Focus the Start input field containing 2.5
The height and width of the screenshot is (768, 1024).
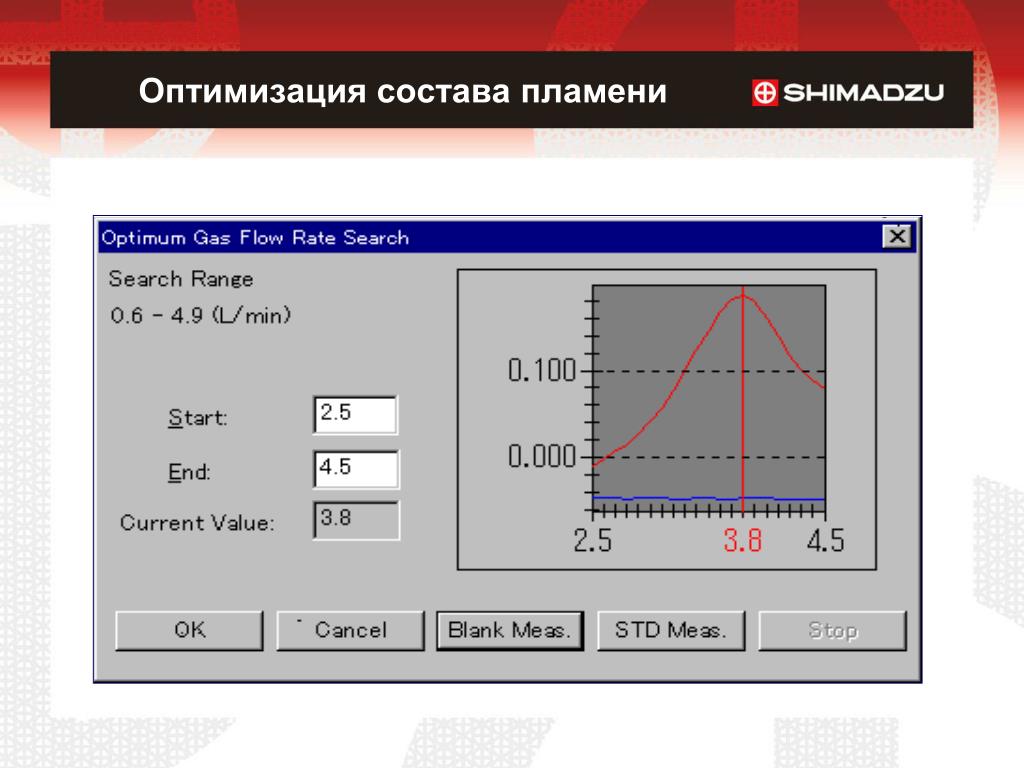tap(355, 414)
